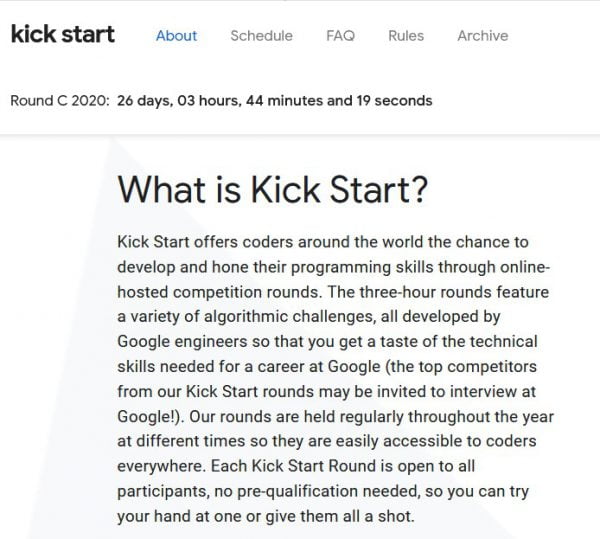Click the "What is Kick Start?" heading
This screenshot has width=600, height=539.
[273, 190]
